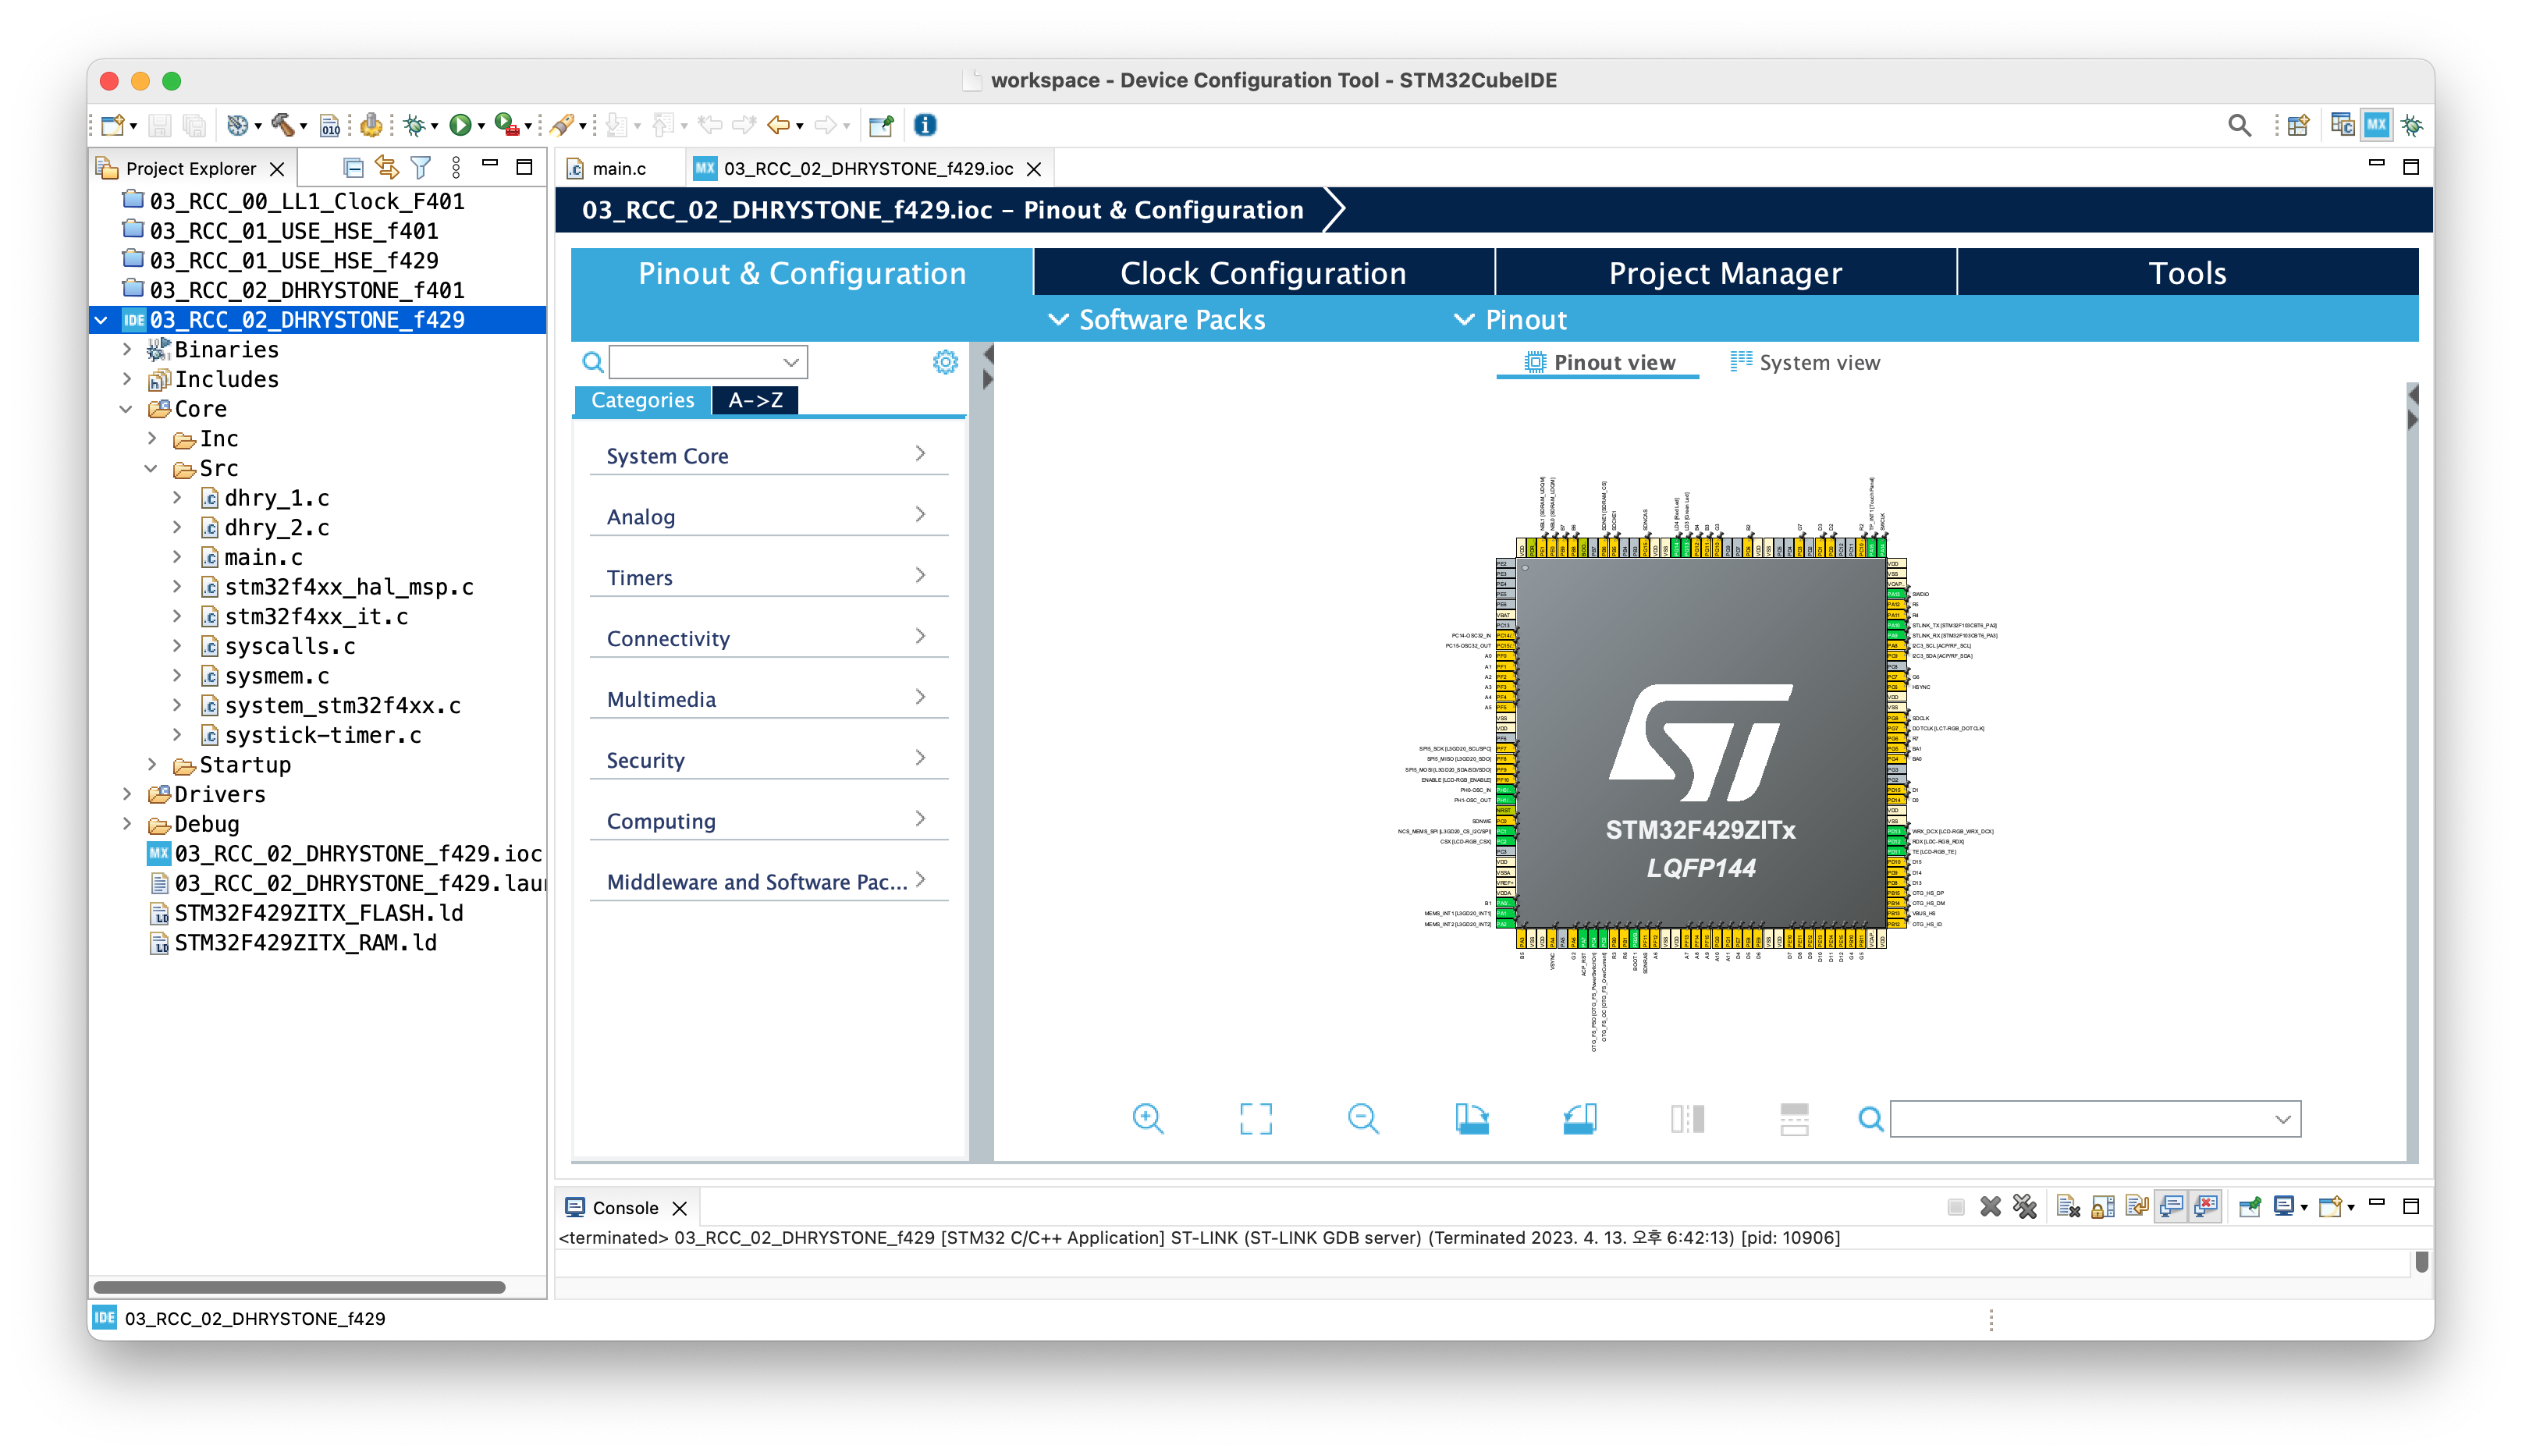The width and height of the screenshot is (2522, 1456).
Task: Click the Build hammer icon in toolbar
Action: point(283,125)
